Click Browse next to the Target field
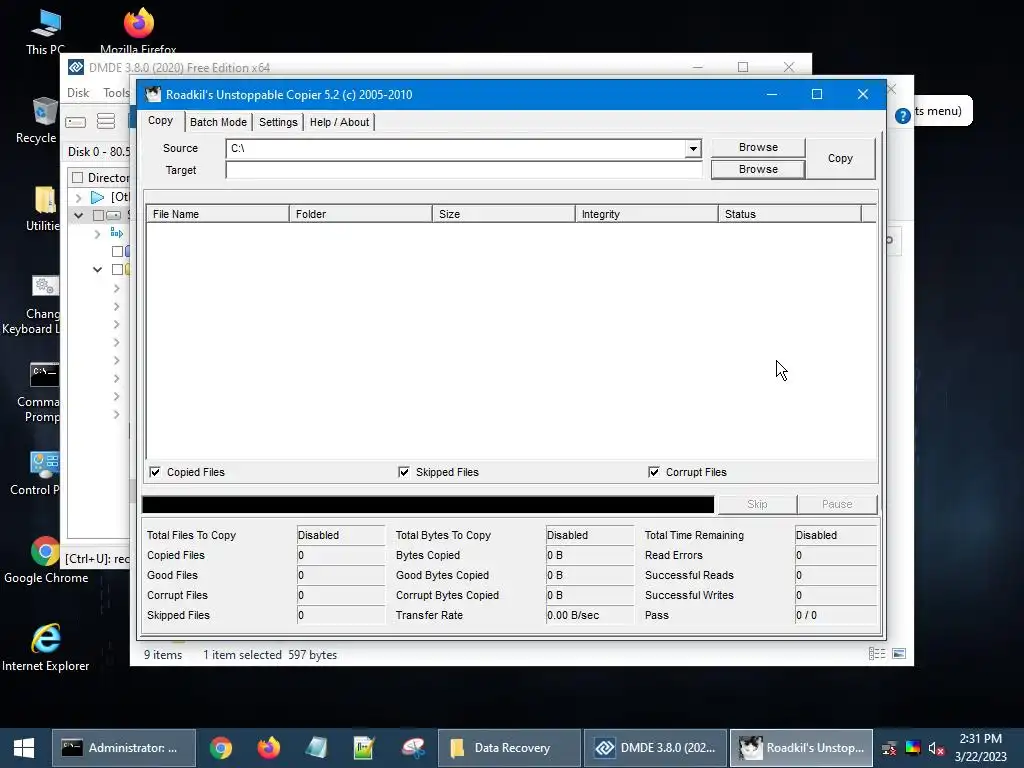 [758, 169]
